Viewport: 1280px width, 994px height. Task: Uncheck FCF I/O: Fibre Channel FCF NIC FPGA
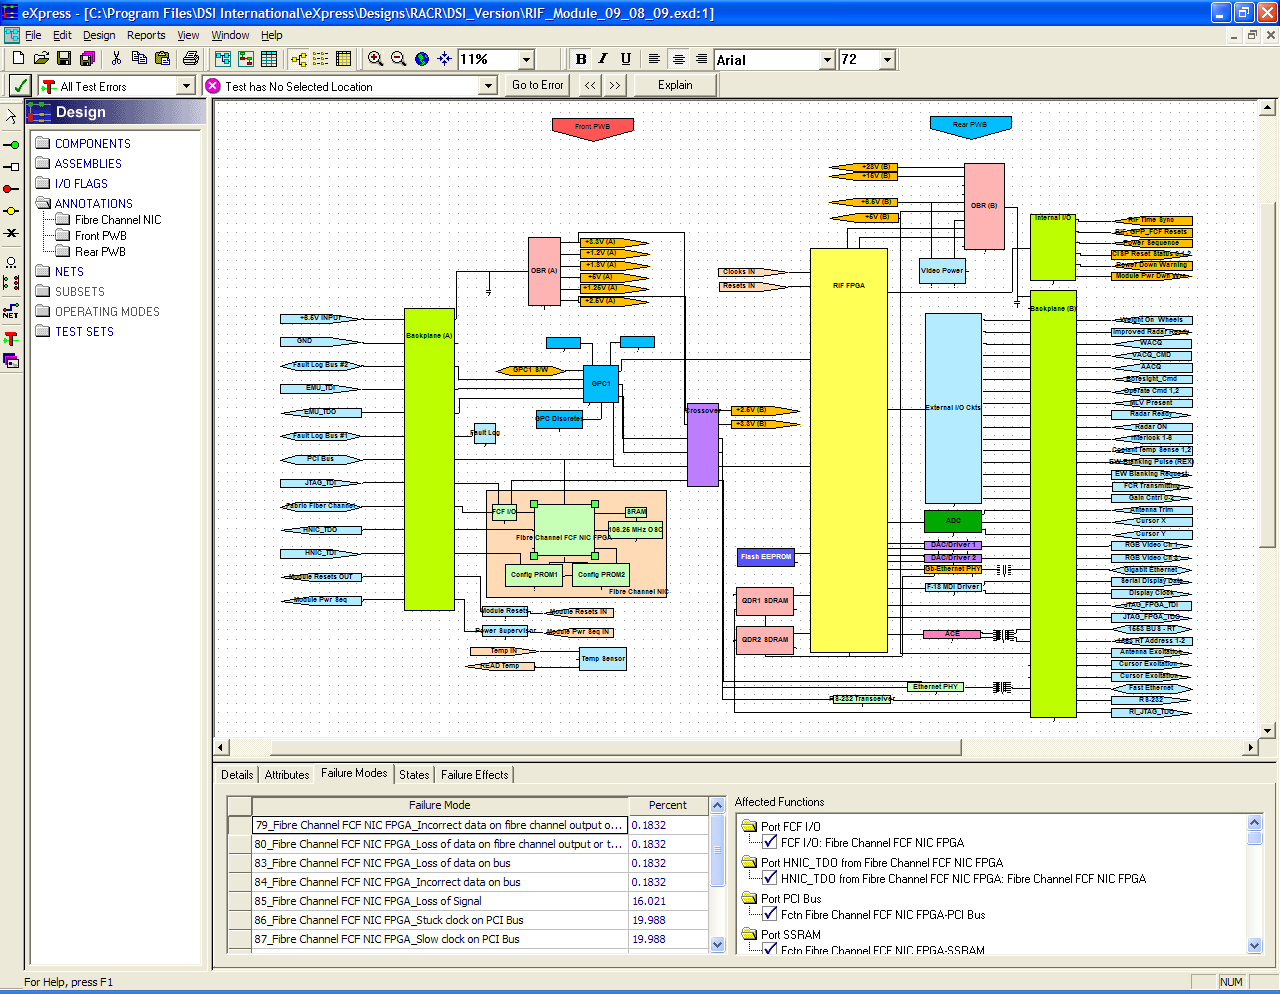[770, 842]
